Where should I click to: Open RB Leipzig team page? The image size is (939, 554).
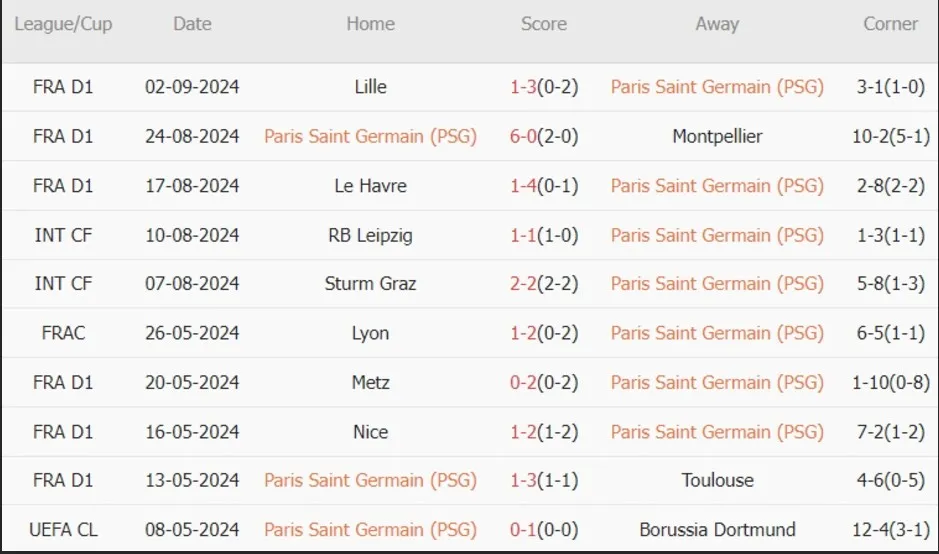coord(370,235)
